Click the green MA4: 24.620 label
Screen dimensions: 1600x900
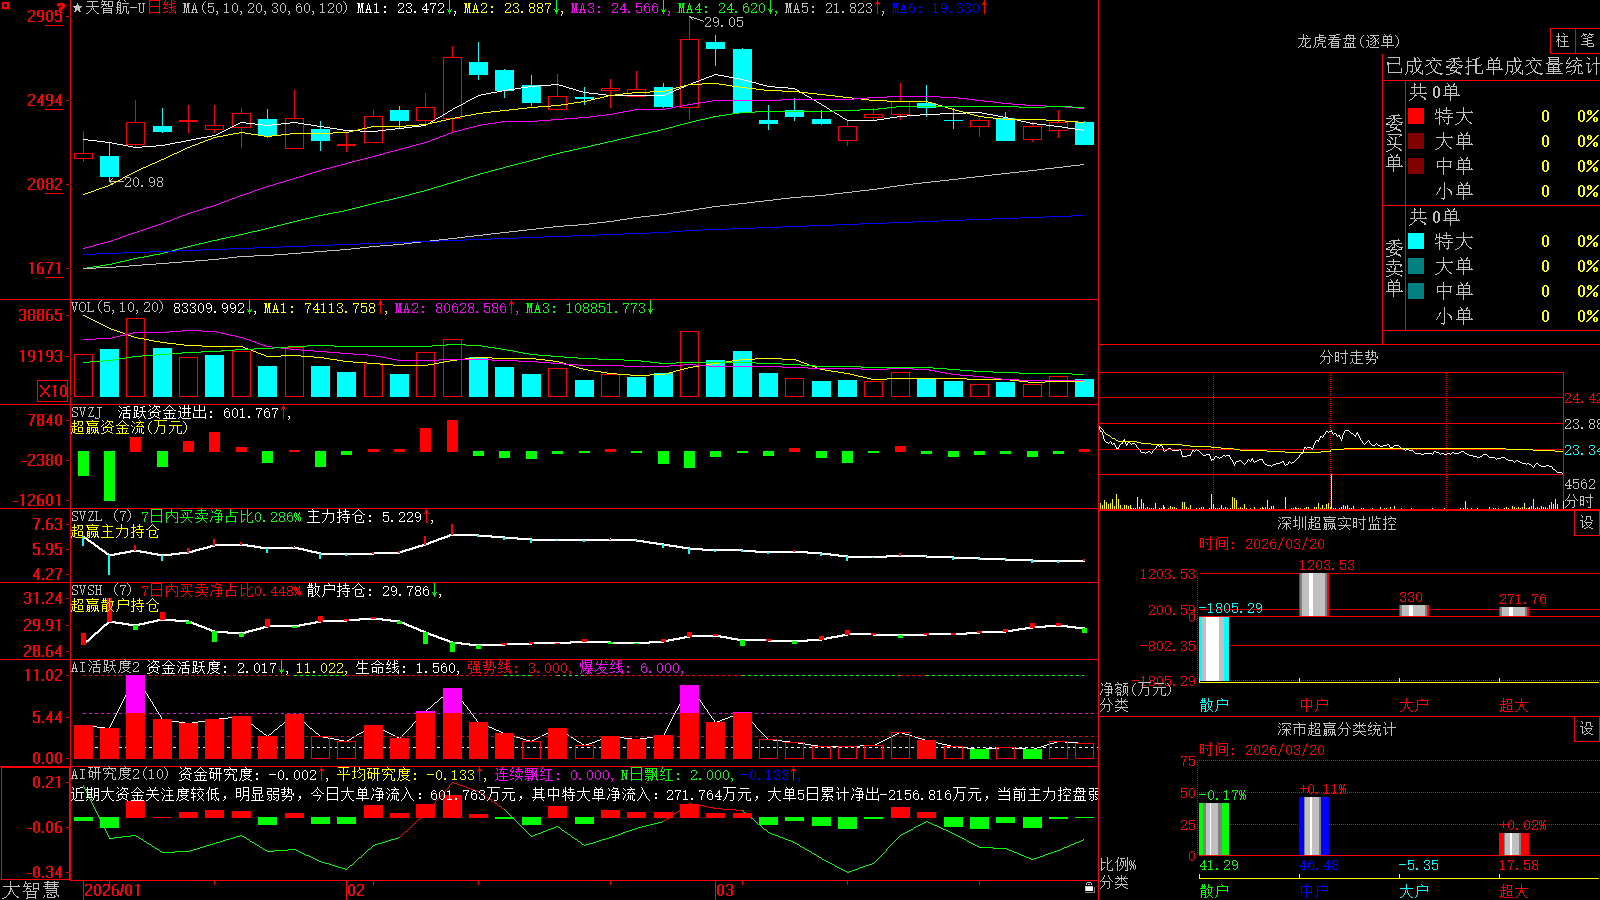coord(726,8)
